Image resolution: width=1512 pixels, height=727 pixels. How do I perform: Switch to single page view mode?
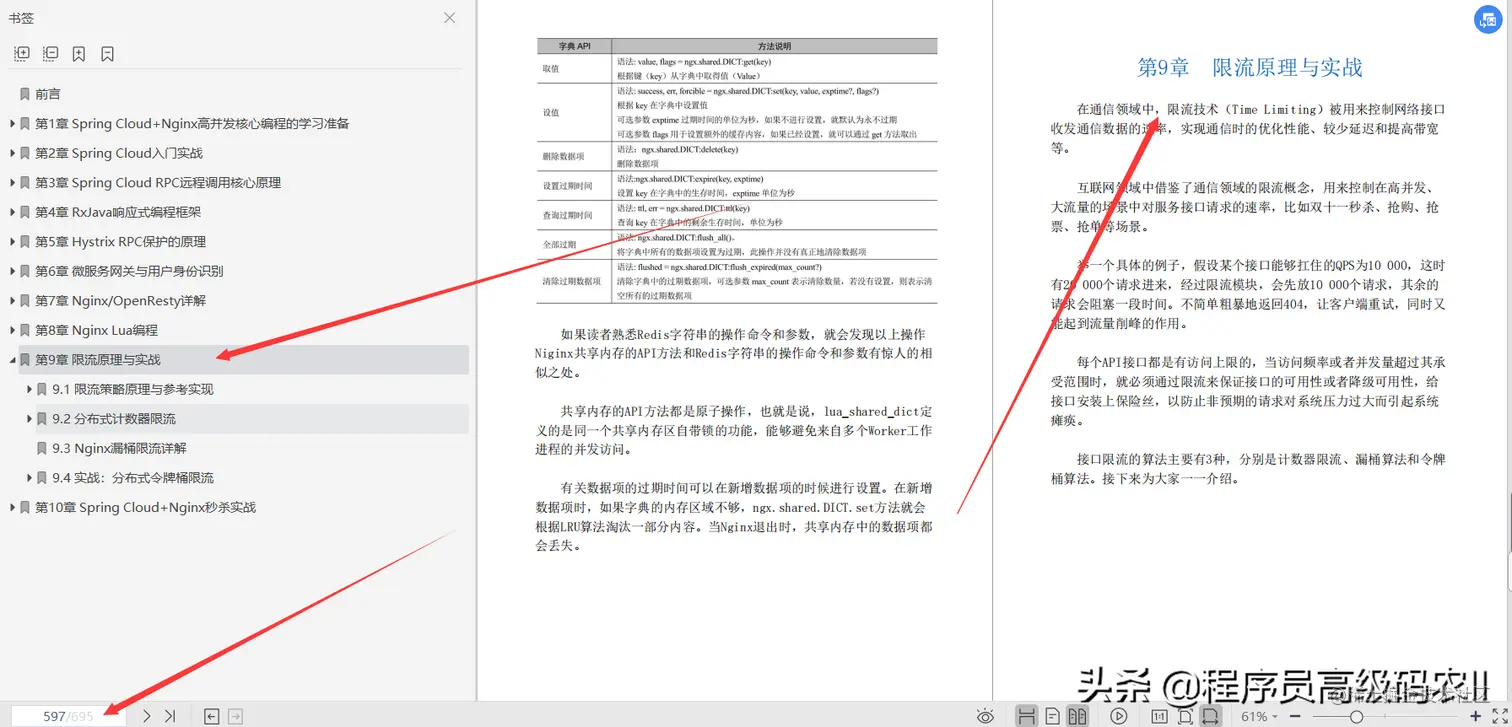pos(1053,716)
